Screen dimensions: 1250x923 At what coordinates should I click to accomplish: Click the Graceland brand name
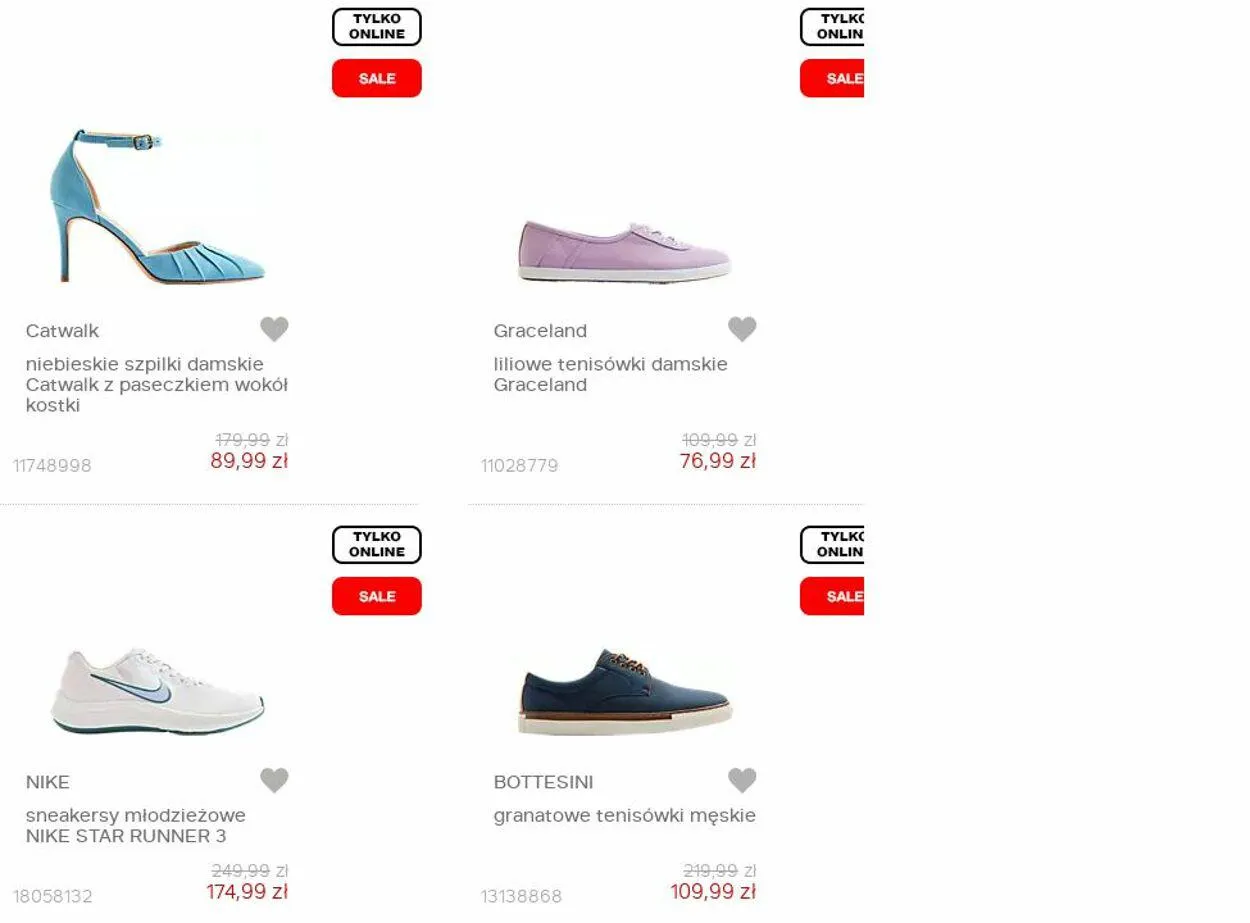point(540,331)
